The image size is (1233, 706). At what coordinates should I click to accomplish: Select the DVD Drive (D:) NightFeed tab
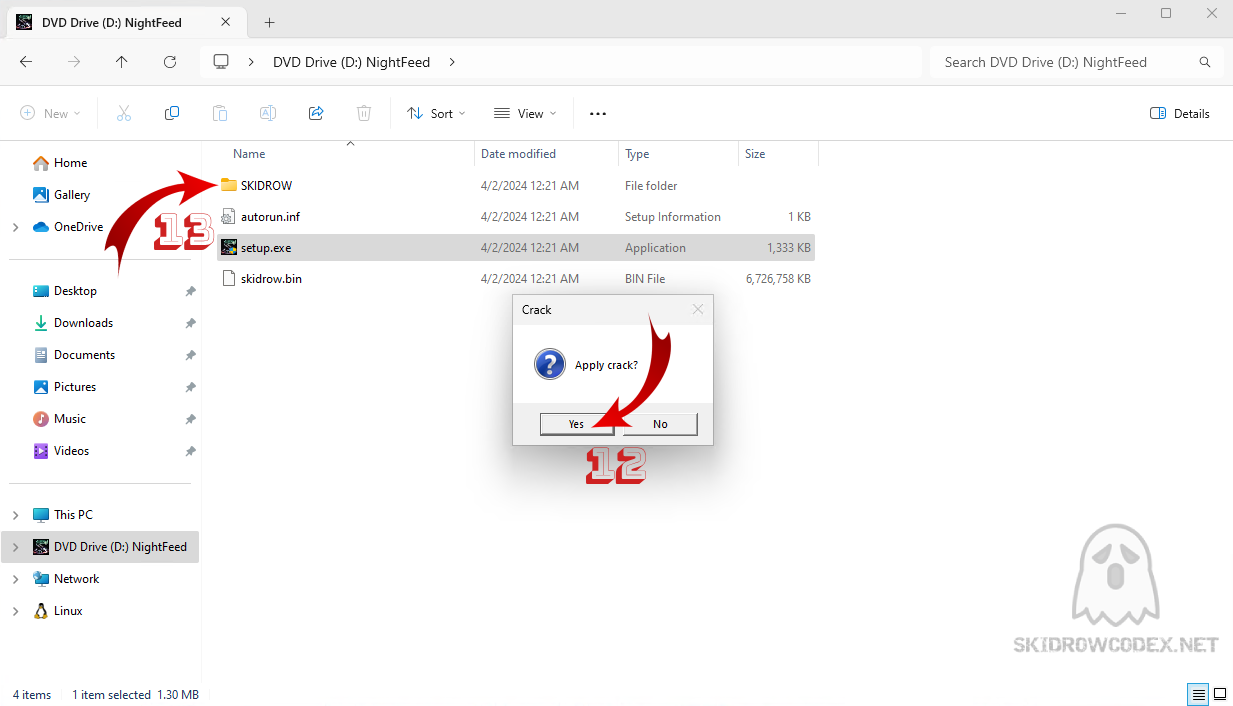[x=126, y=22]
